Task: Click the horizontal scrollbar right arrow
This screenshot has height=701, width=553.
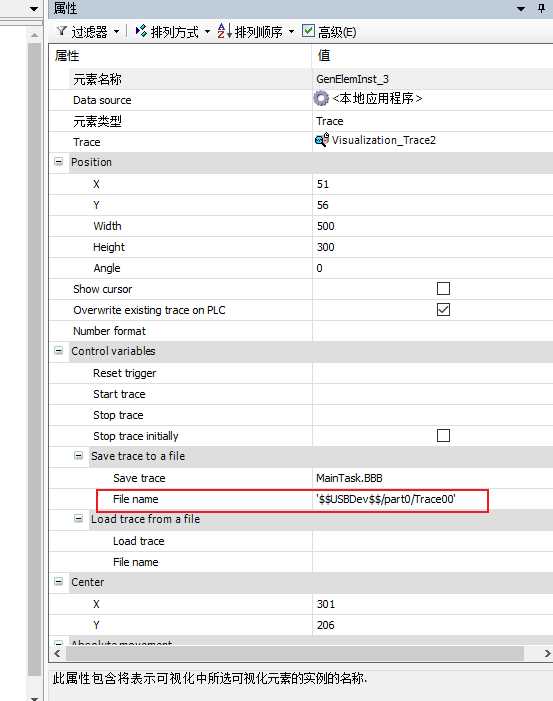Action: [x=547, y=653]
